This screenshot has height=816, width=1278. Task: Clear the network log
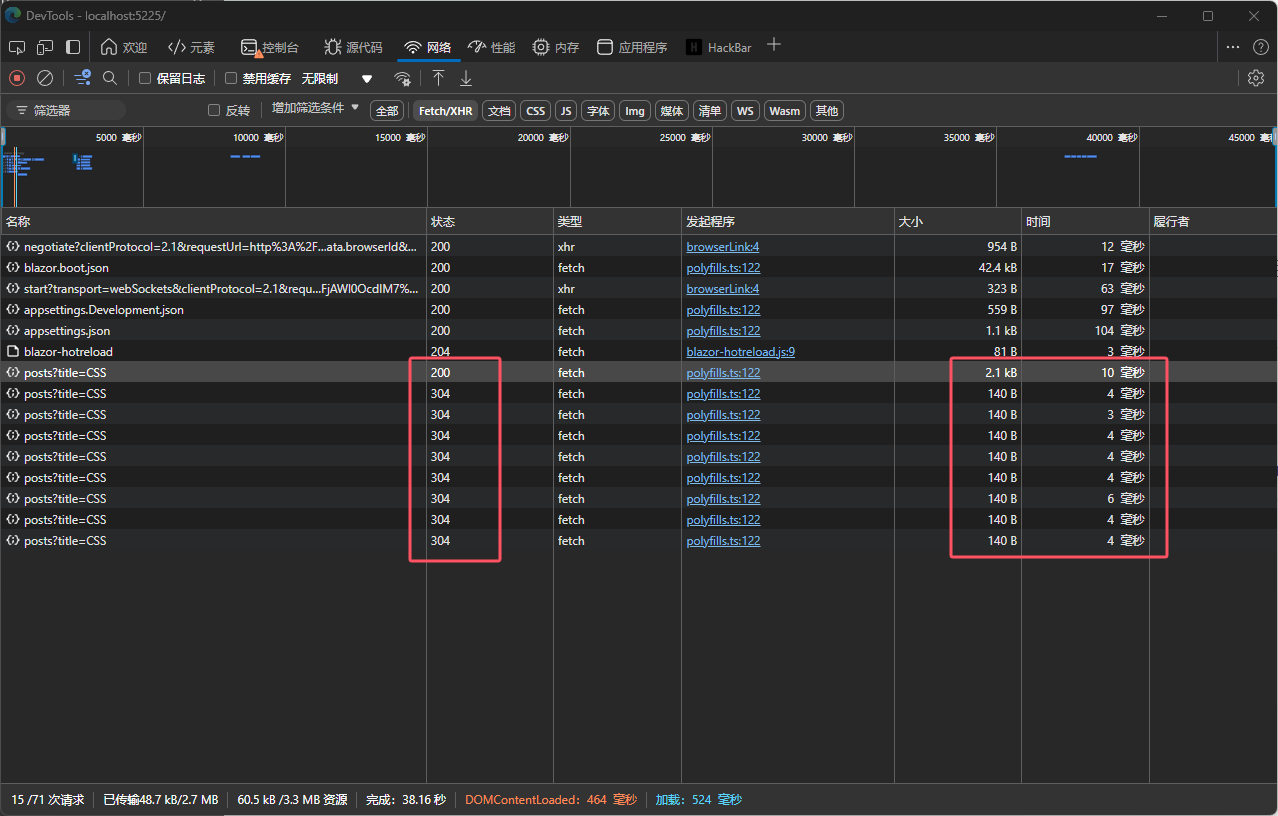(45, 78)
